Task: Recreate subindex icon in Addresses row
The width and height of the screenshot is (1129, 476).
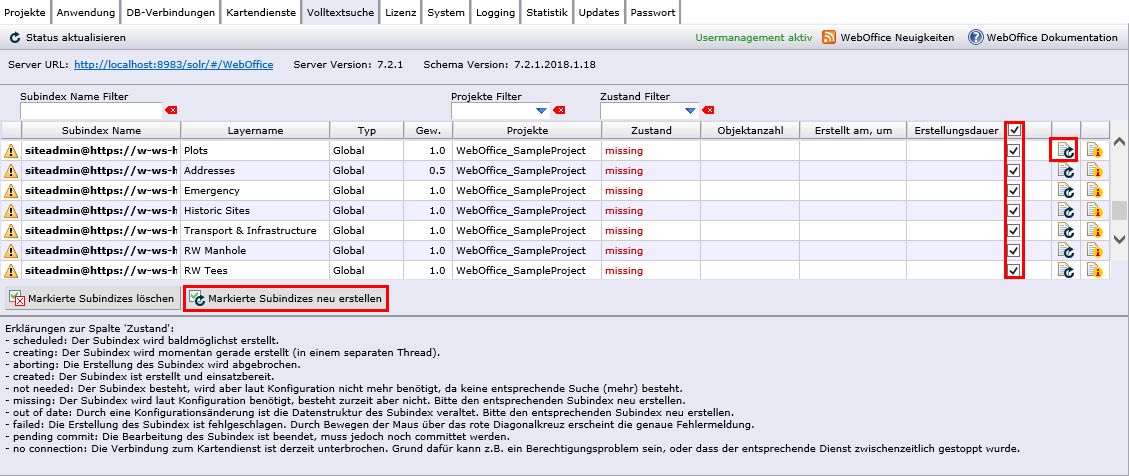Action: point(1066,171)
